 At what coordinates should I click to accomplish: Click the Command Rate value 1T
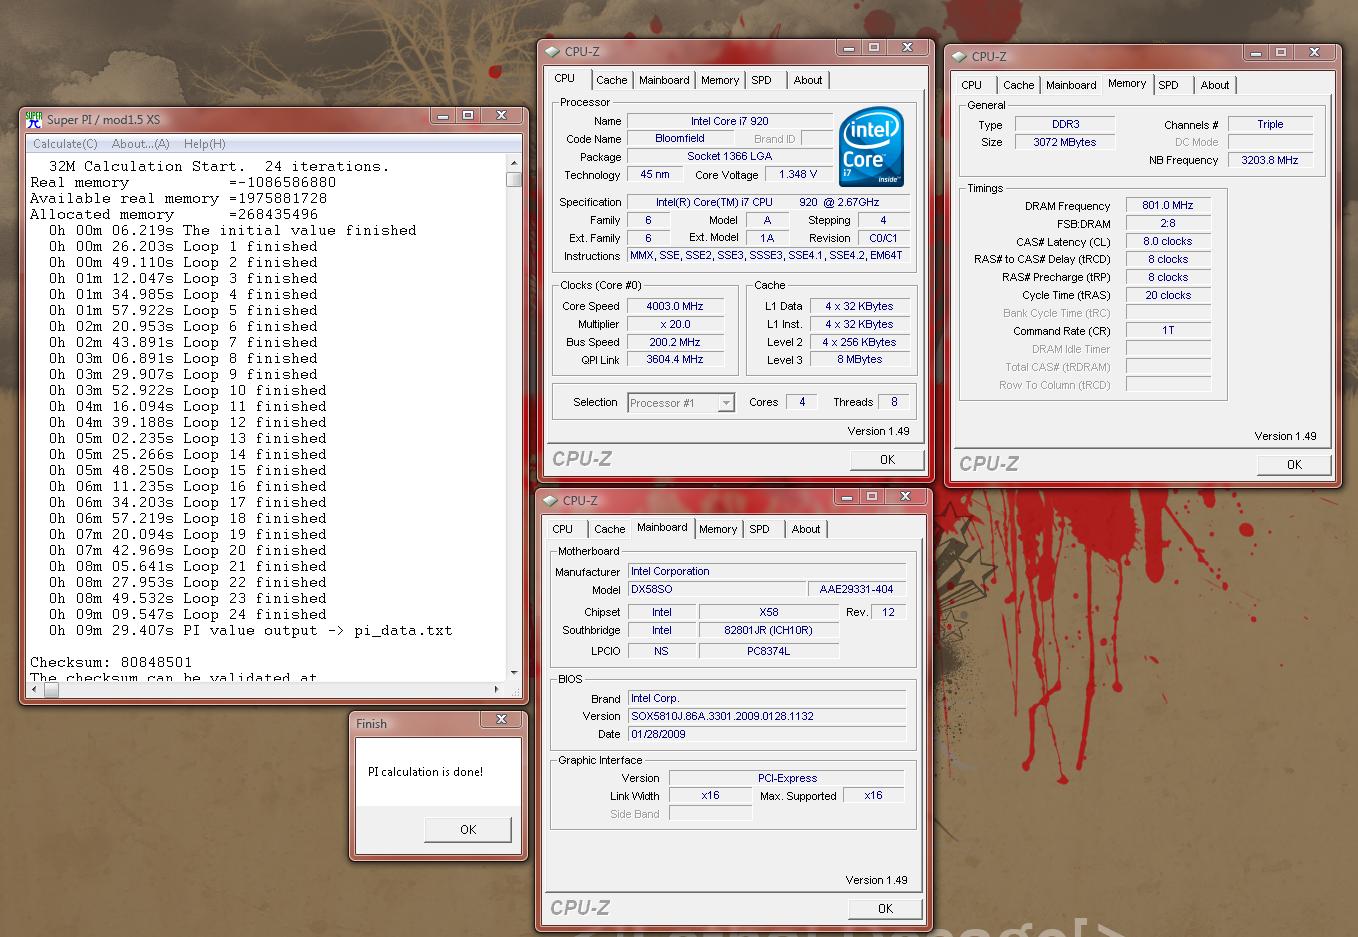1168,330
